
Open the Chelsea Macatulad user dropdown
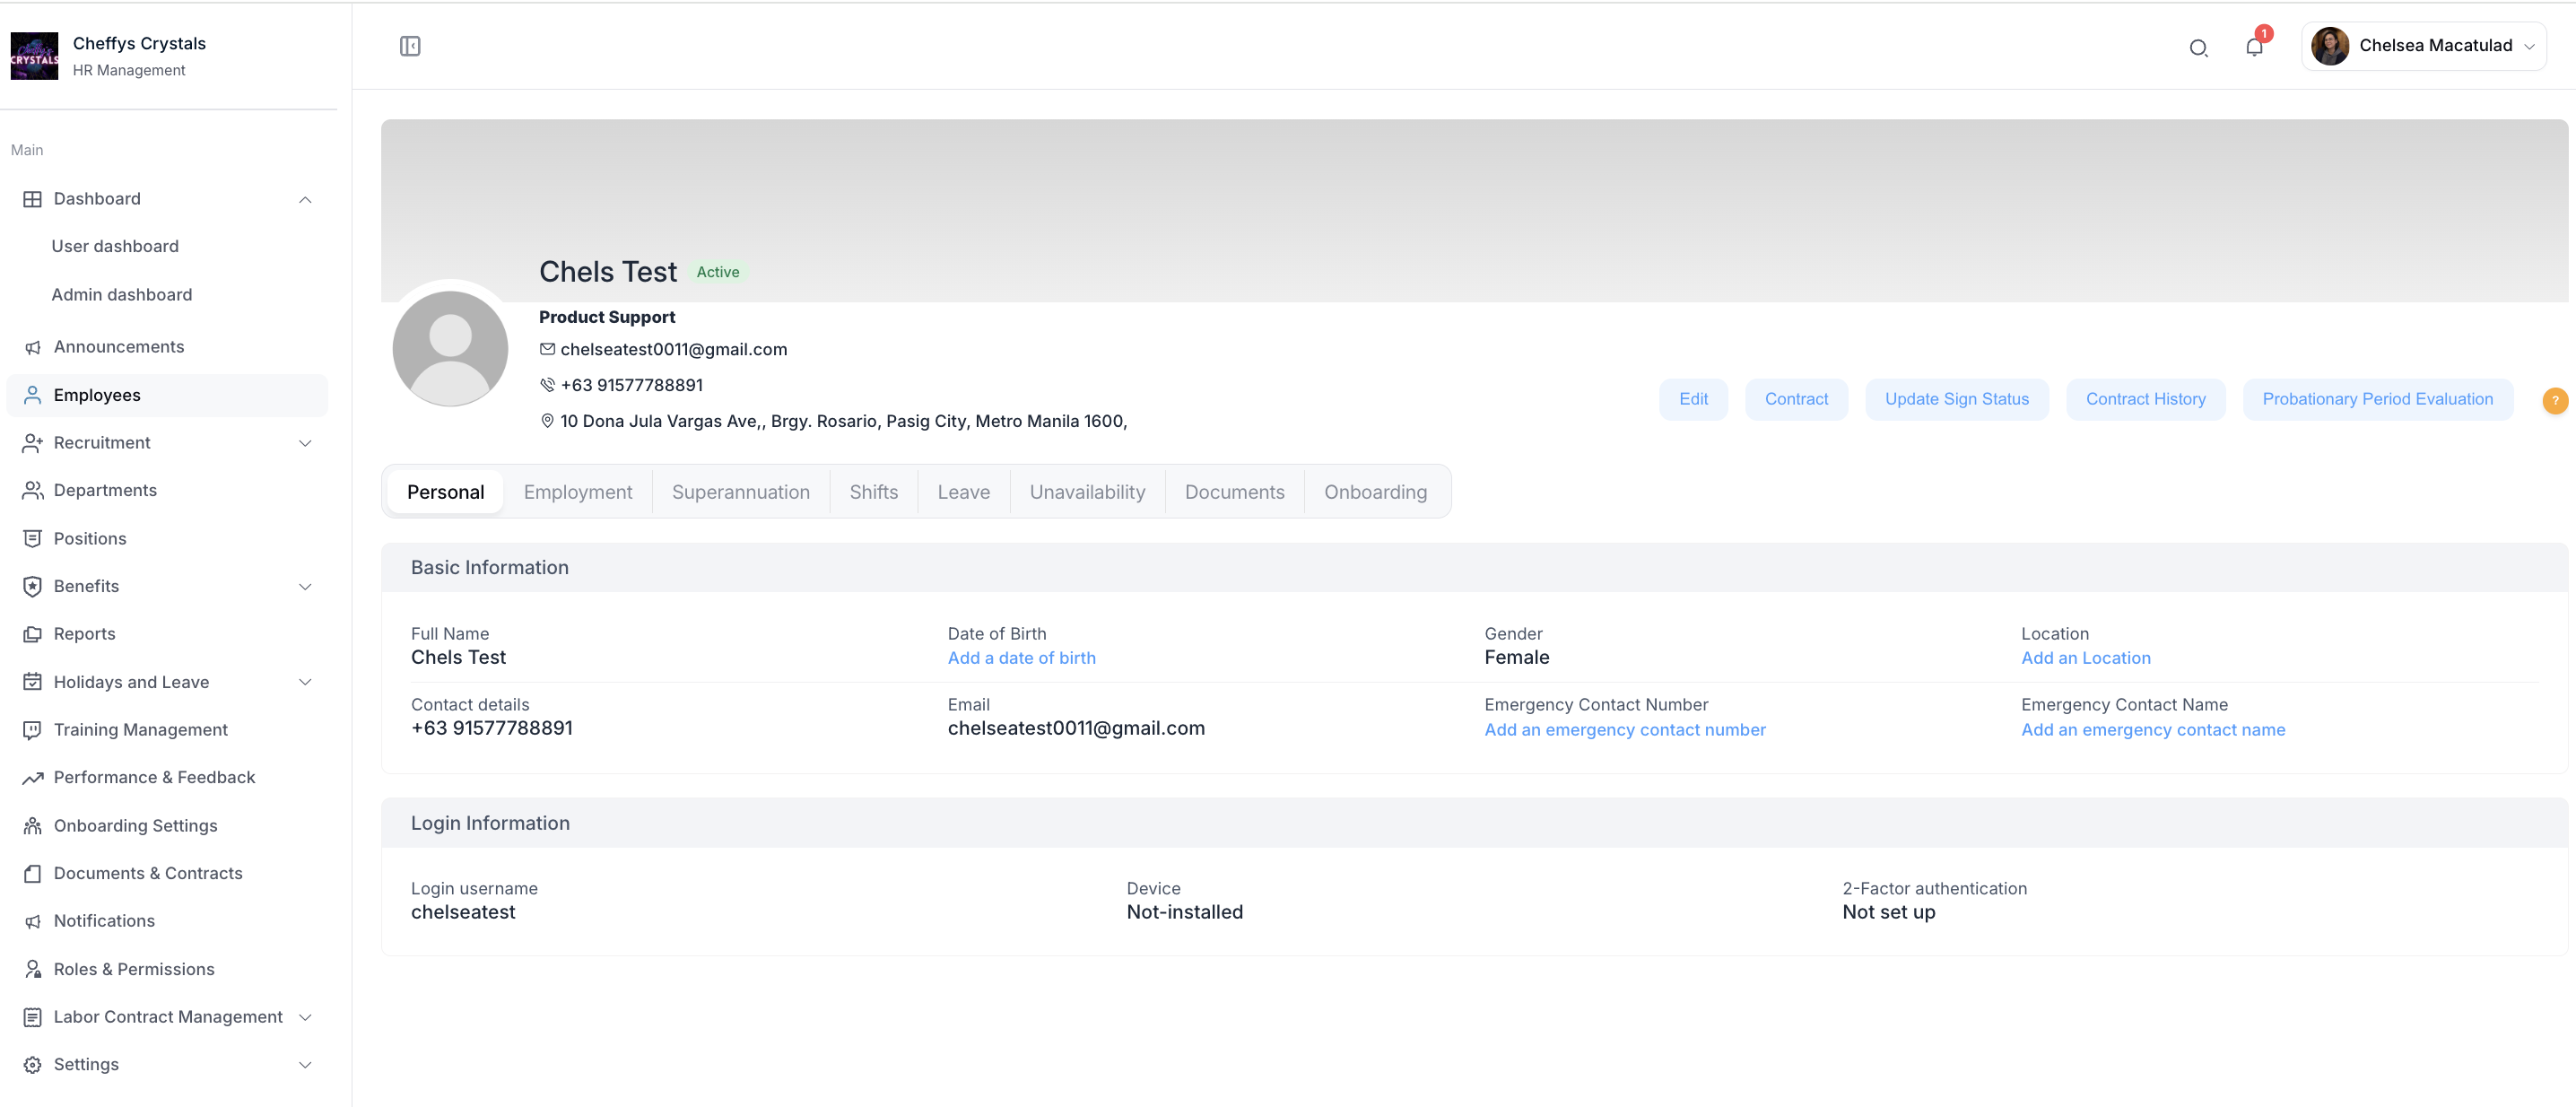tap(2423, 46)
